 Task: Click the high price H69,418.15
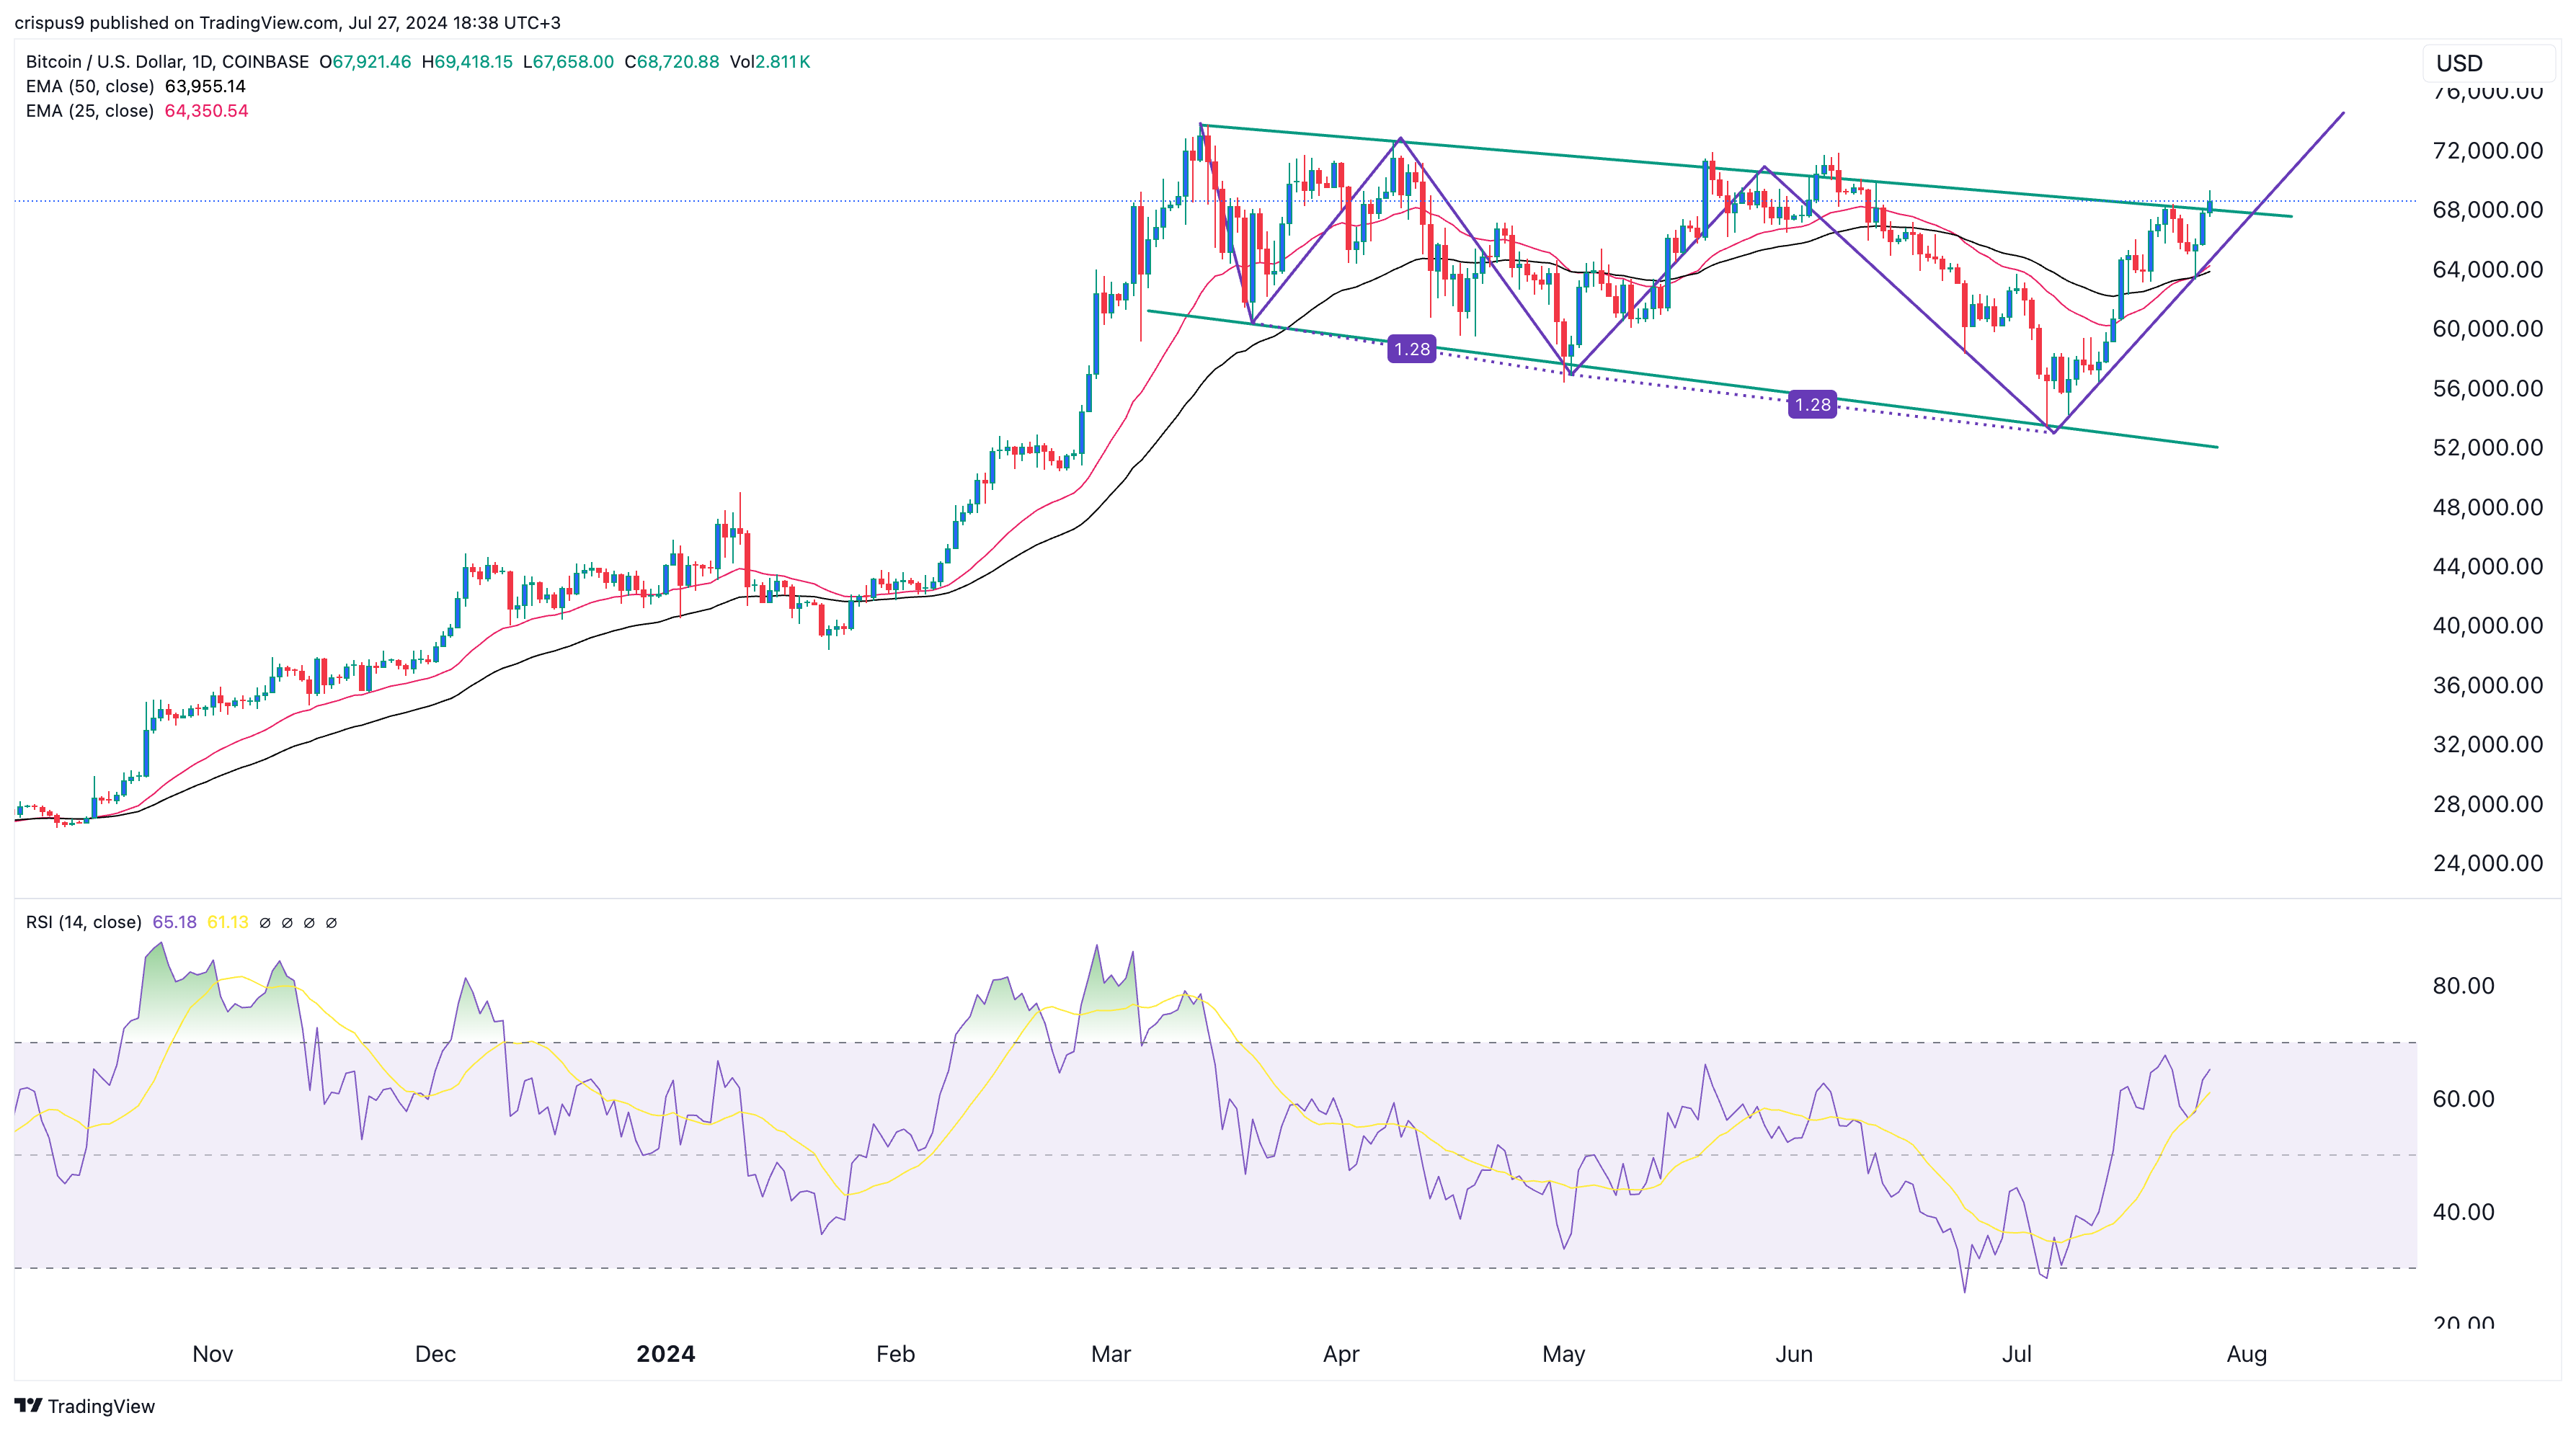click(x=467, y=61)
